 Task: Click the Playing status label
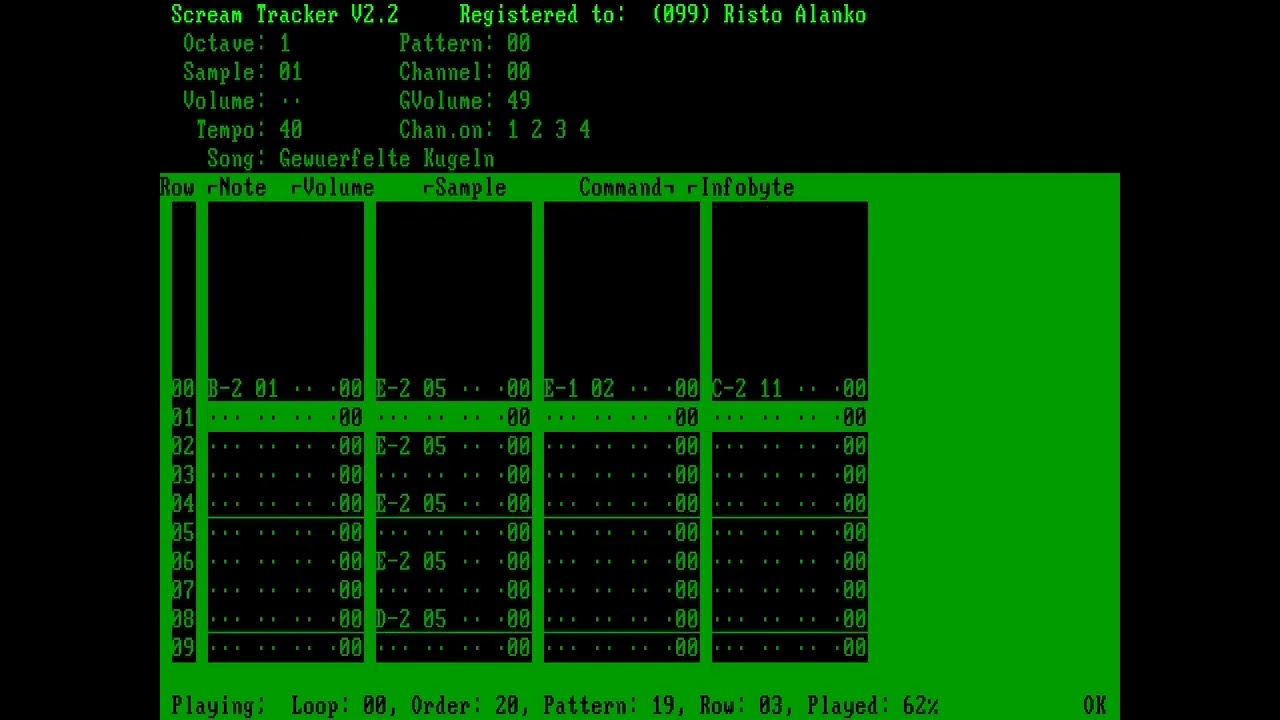(x=219, y=706)
